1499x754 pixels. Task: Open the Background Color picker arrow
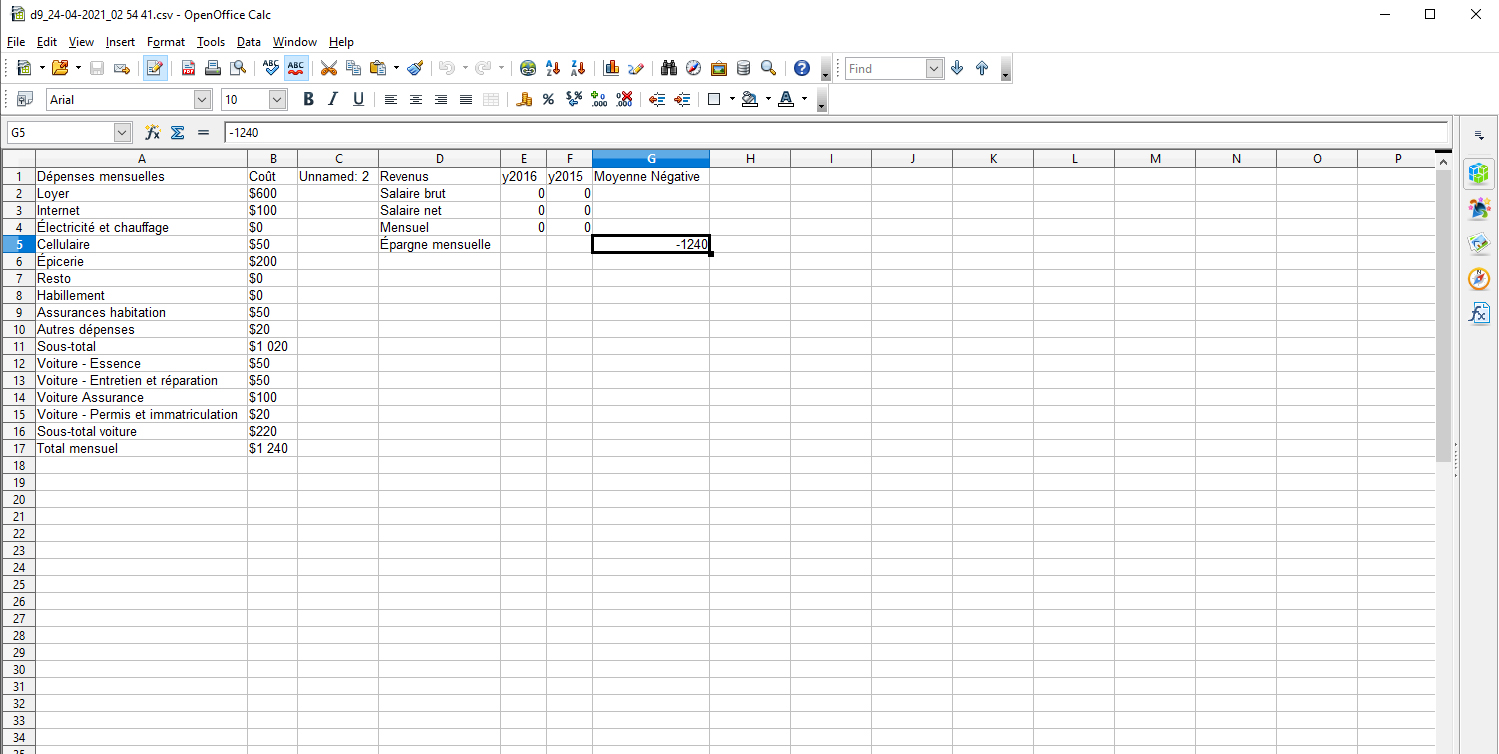(x=768, y=99)
